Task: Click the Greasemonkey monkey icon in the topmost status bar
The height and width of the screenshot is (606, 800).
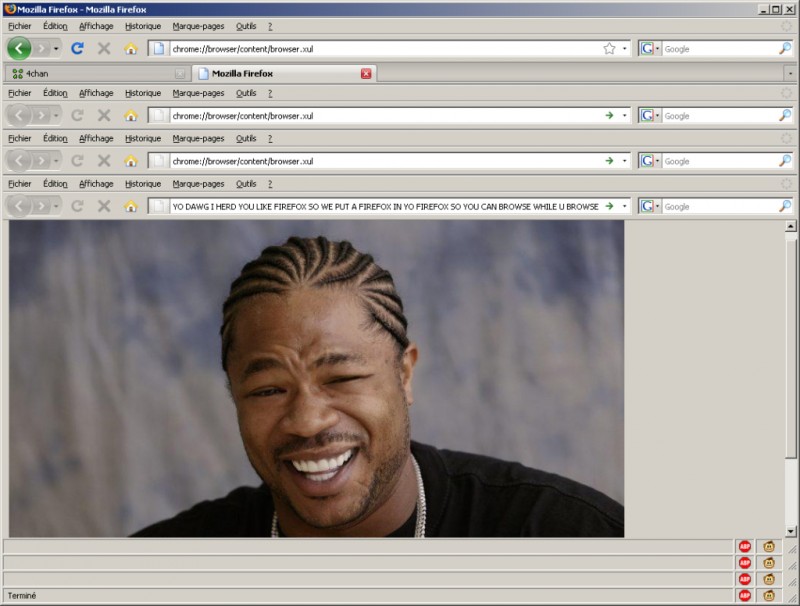Action: click(769, 547)
